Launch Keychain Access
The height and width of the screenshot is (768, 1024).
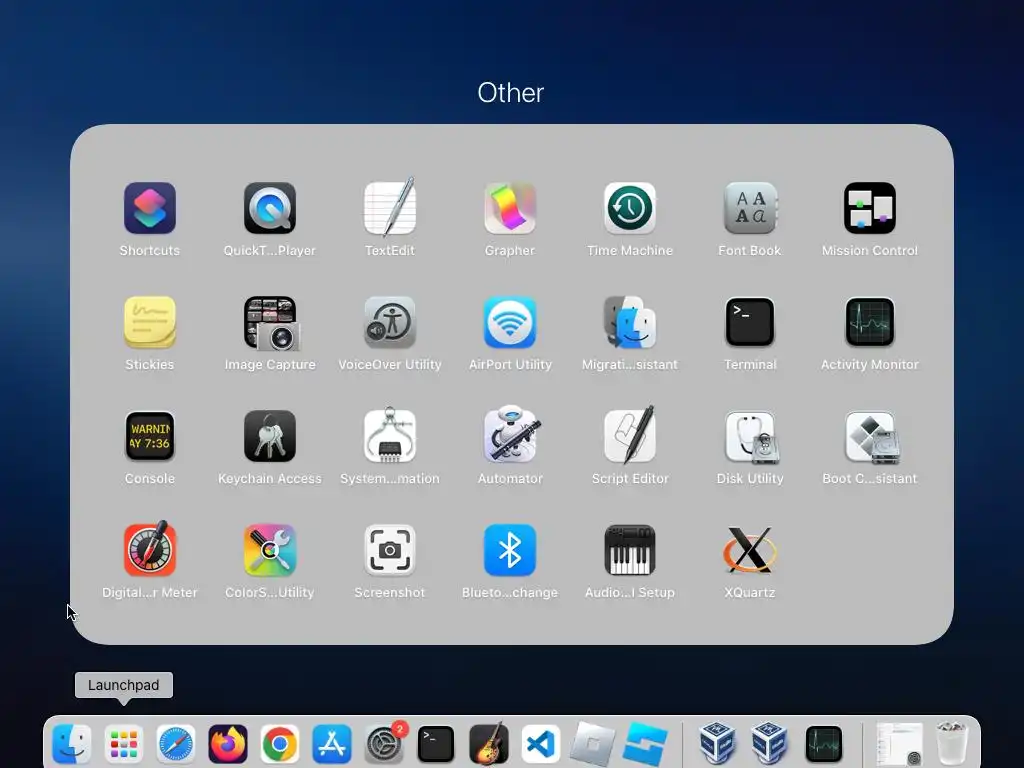tap(270, 436)
